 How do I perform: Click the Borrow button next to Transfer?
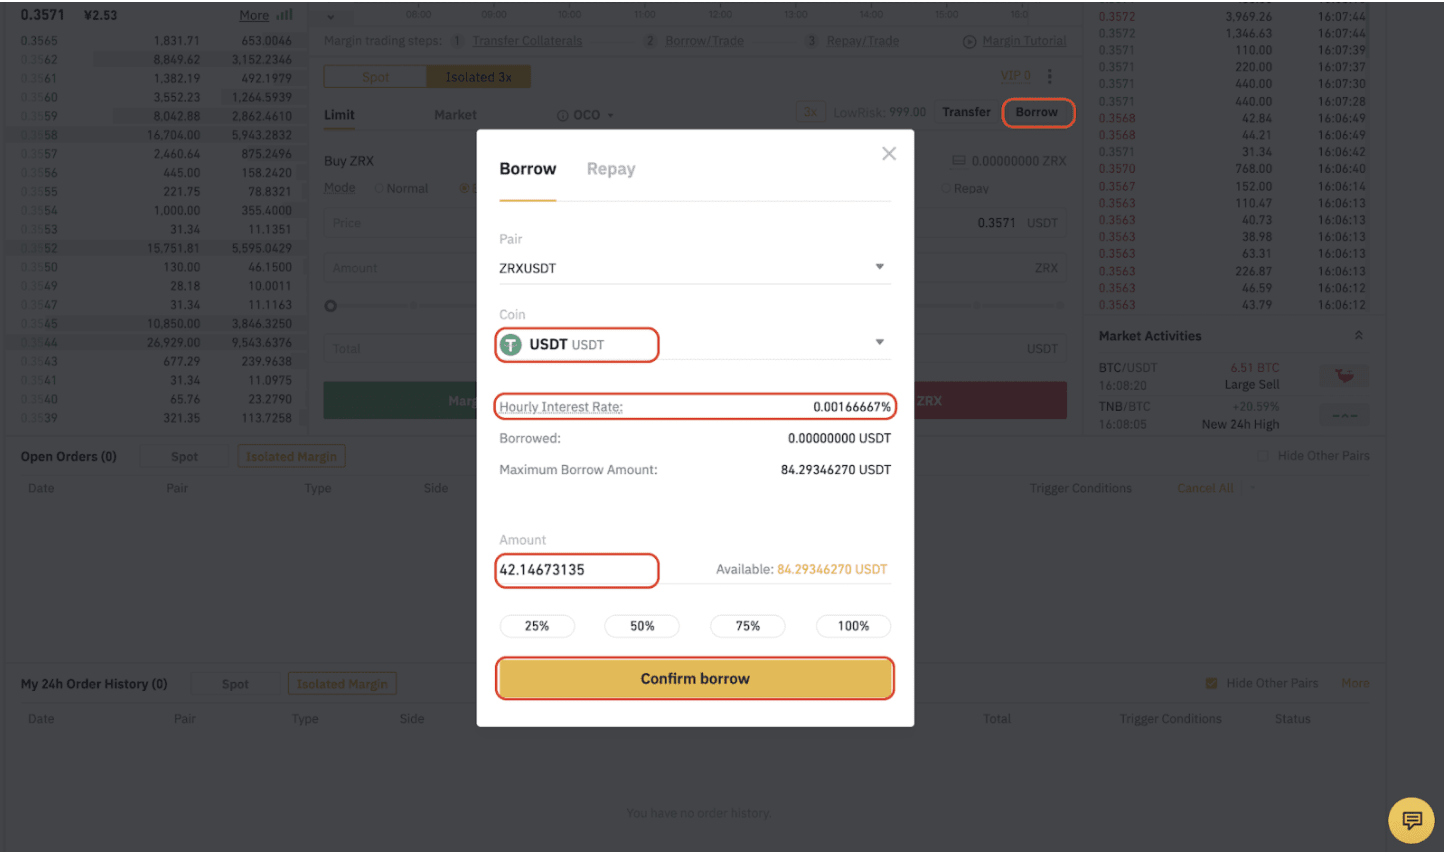1037,112
